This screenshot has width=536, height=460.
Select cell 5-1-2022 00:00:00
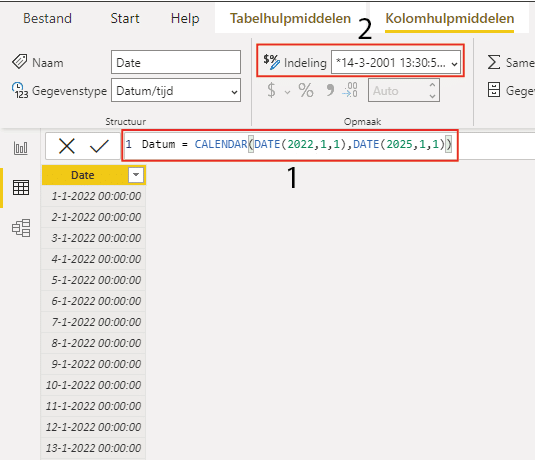(x=94, y=280)
